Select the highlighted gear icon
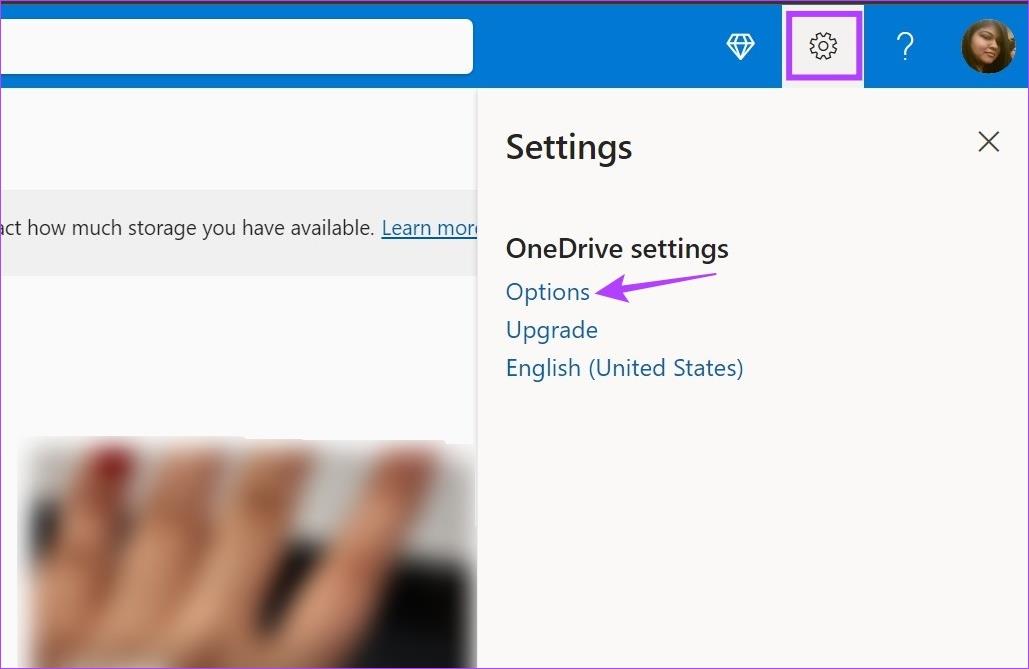 [822, 46]
